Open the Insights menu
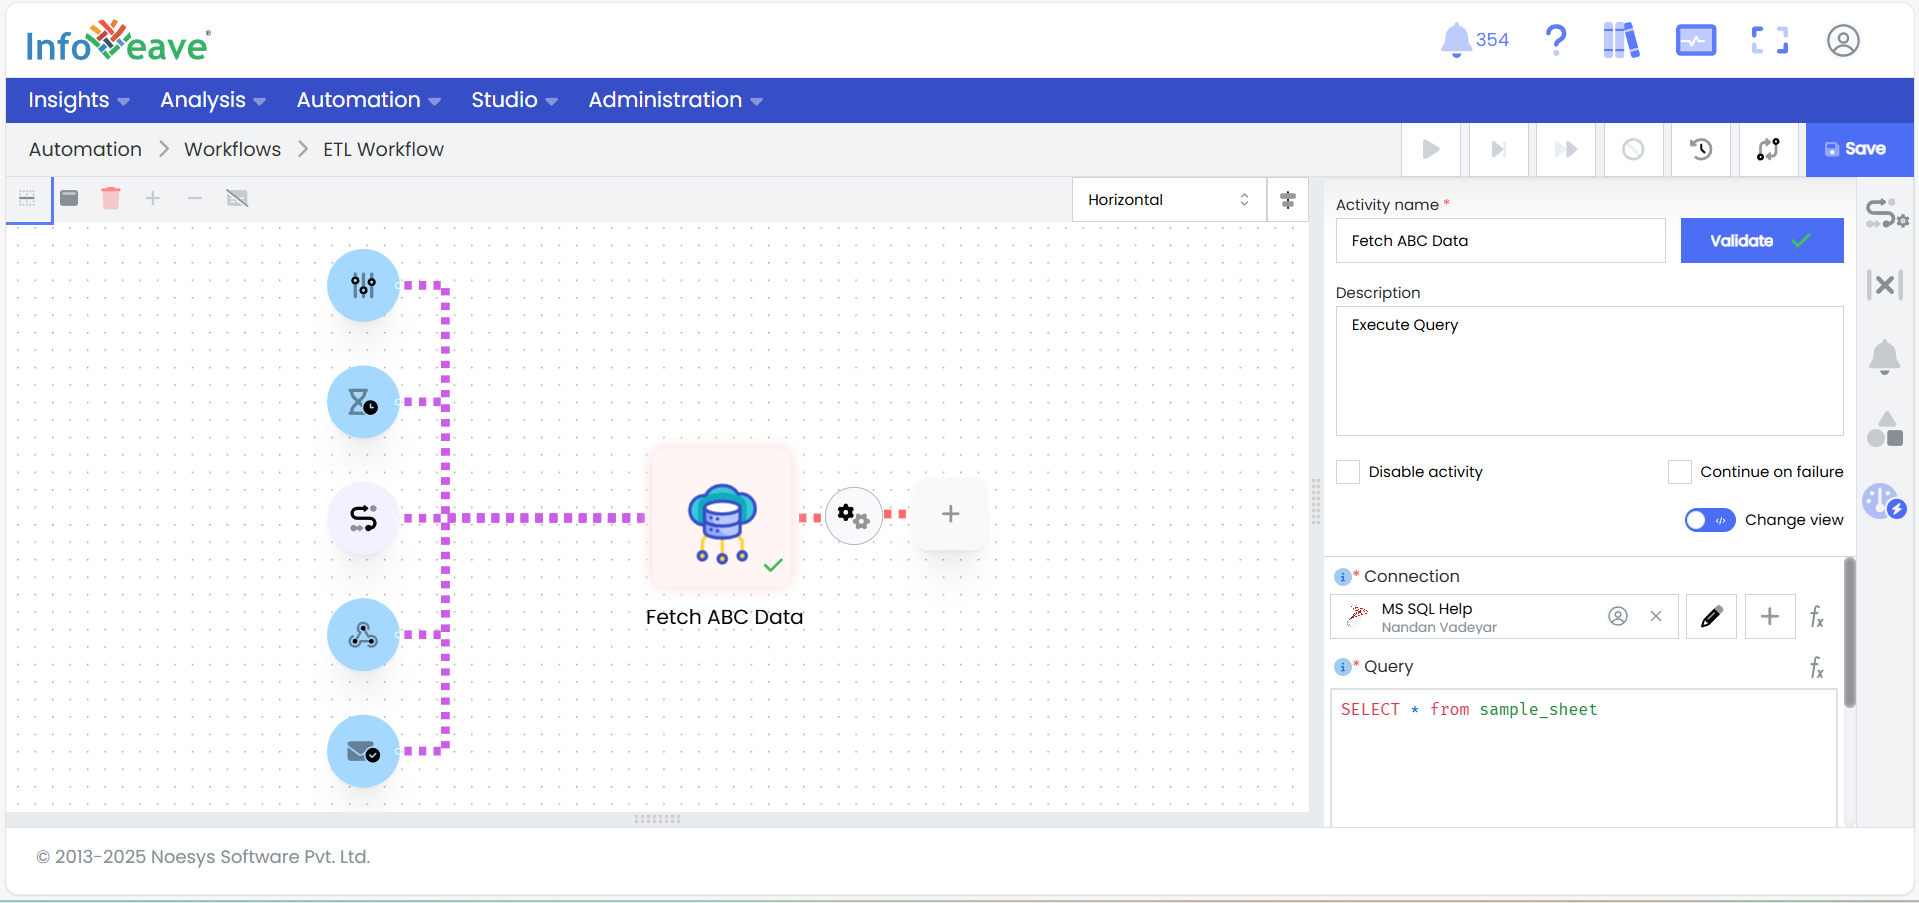Image resolution: width=1919 pixels, height=903 pixels. point(78,100)
